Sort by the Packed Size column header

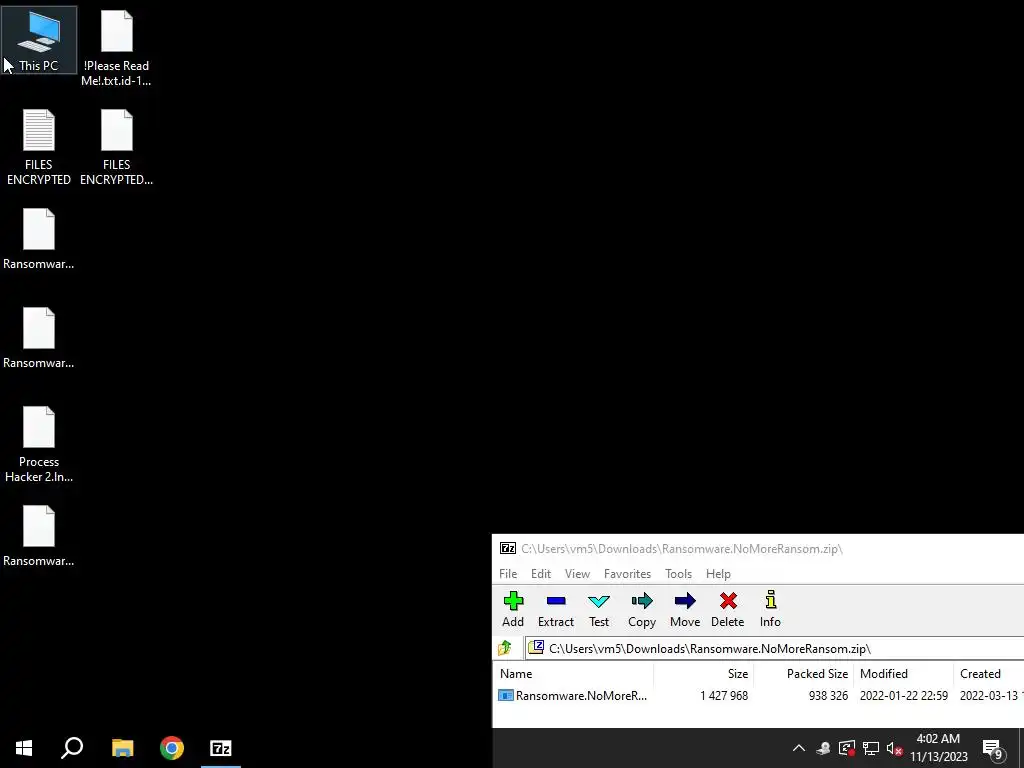[x=803, y=673]
